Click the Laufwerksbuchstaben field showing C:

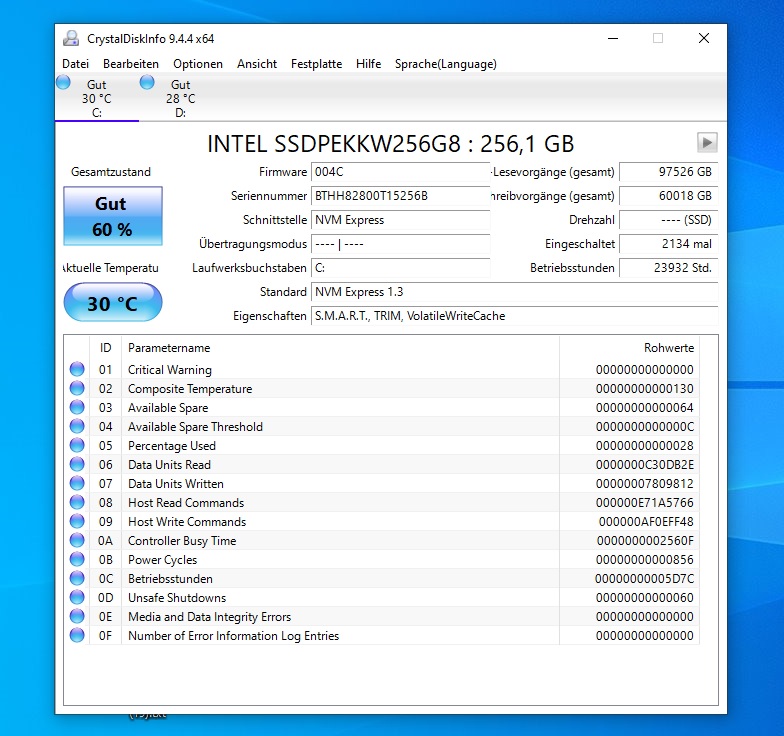[400, 268]
